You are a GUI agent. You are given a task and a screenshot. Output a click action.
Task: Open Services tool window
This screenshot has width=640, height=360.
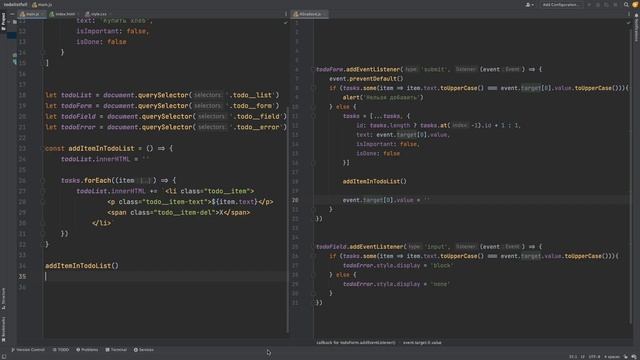point(144,350)
